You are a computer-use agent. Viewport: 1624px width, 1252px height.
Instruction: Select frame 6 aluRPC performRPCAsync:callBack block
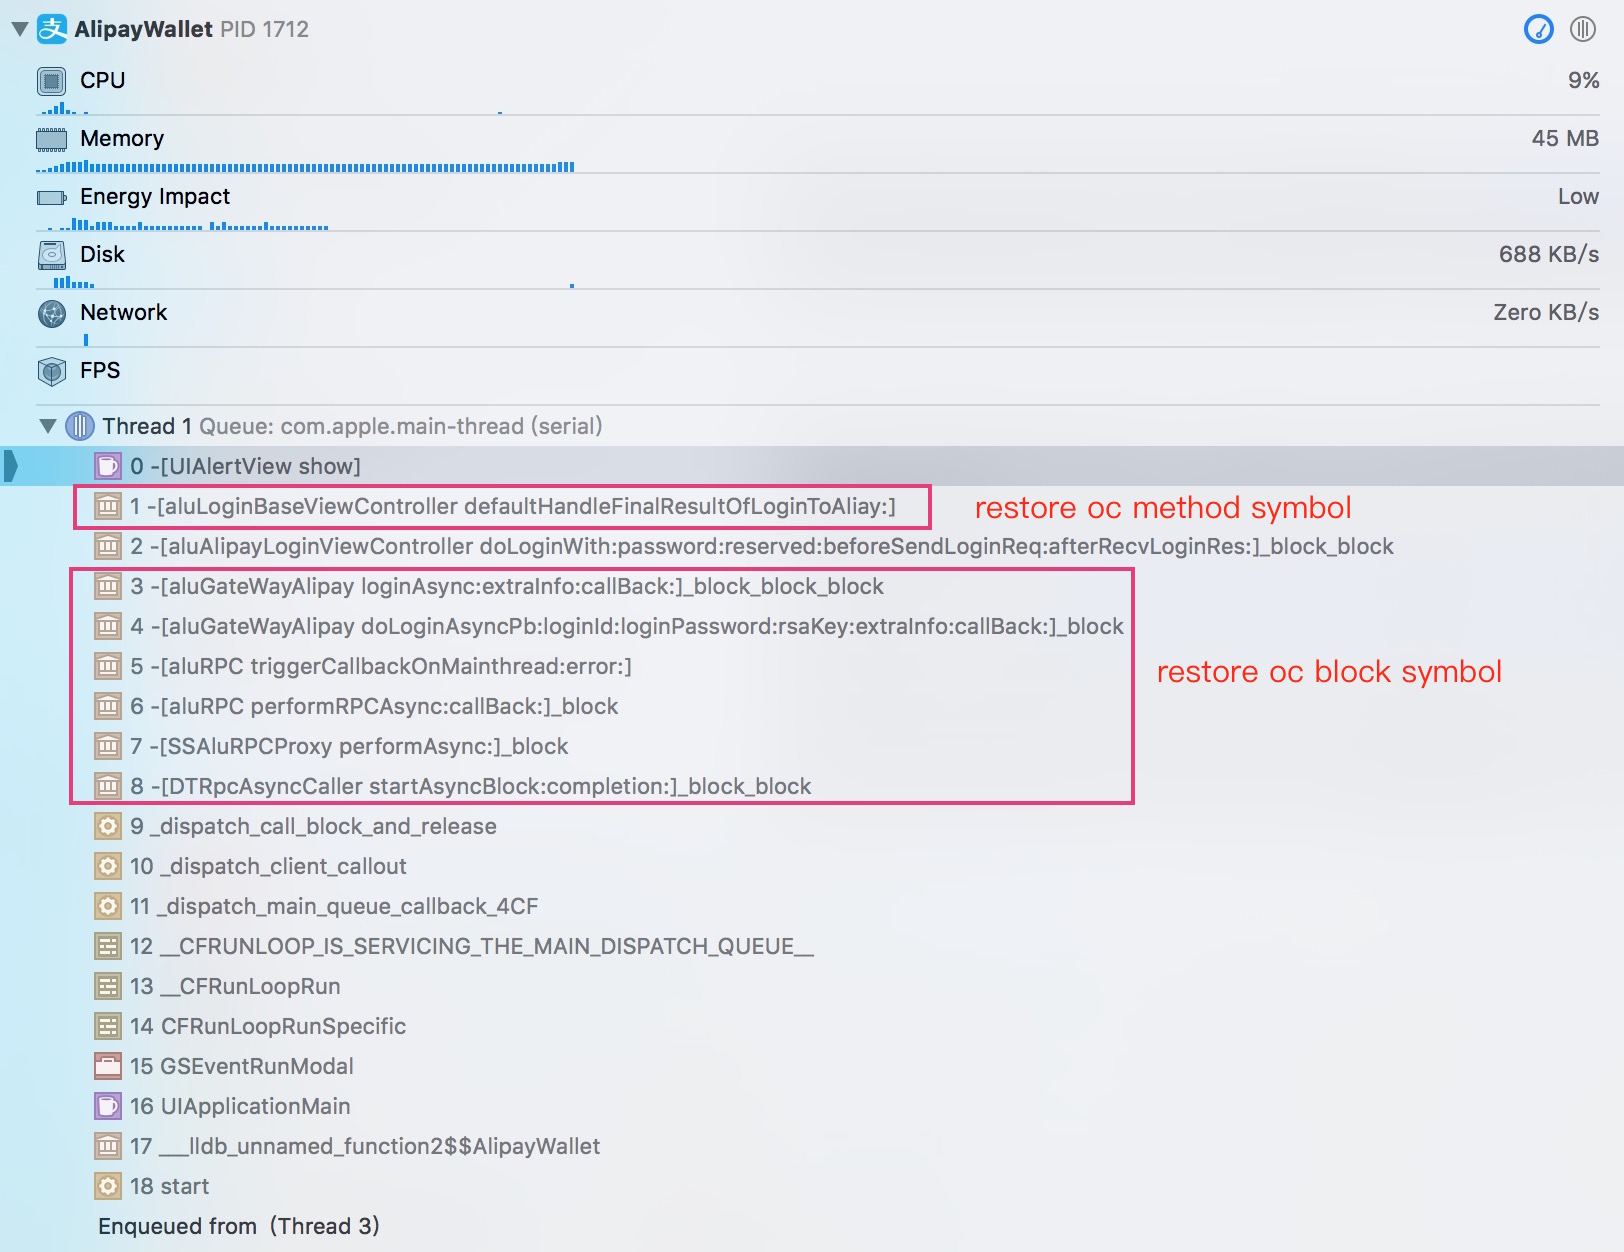[812, 706]
